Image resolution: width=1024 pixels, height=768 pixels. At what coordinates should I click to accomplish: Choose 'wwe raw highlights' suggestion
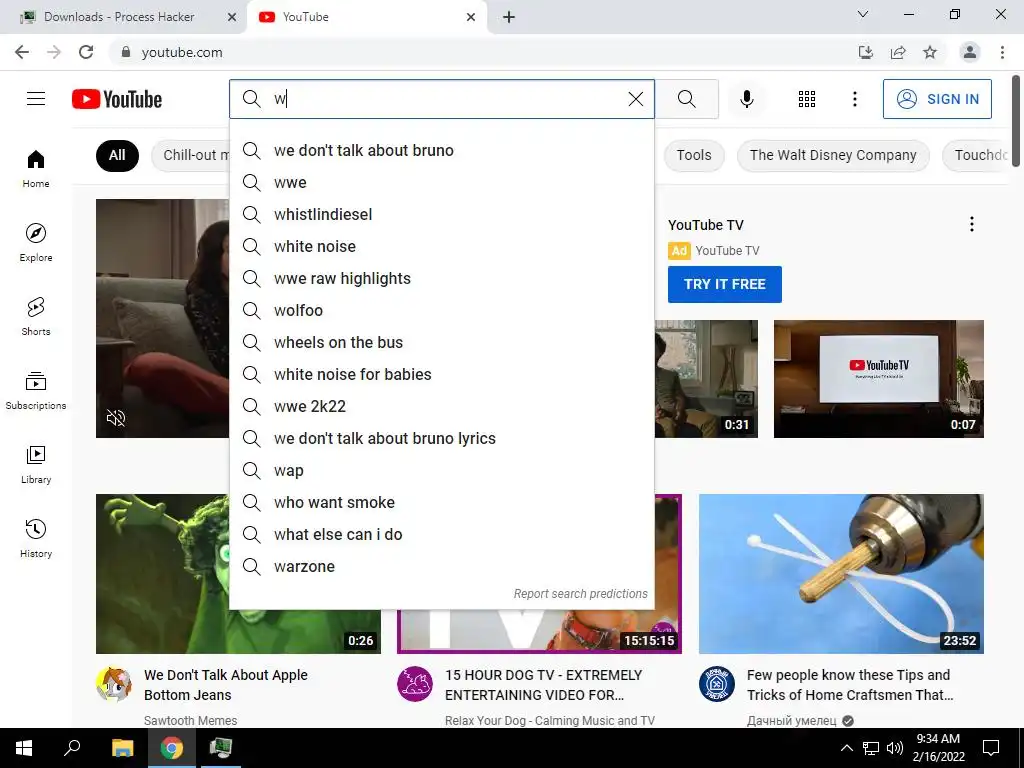point(441,278)
